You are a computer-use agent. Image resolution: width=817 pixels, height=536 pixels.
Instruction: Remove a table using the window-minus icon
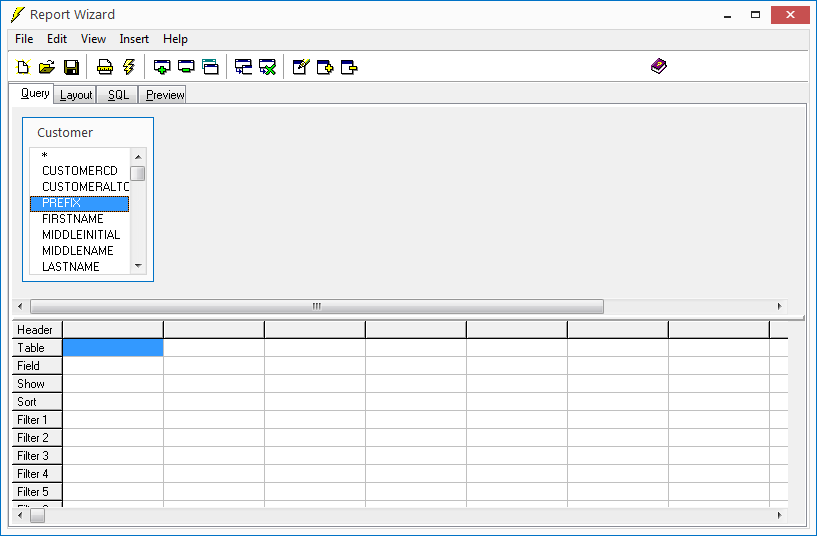pos(186,67)
